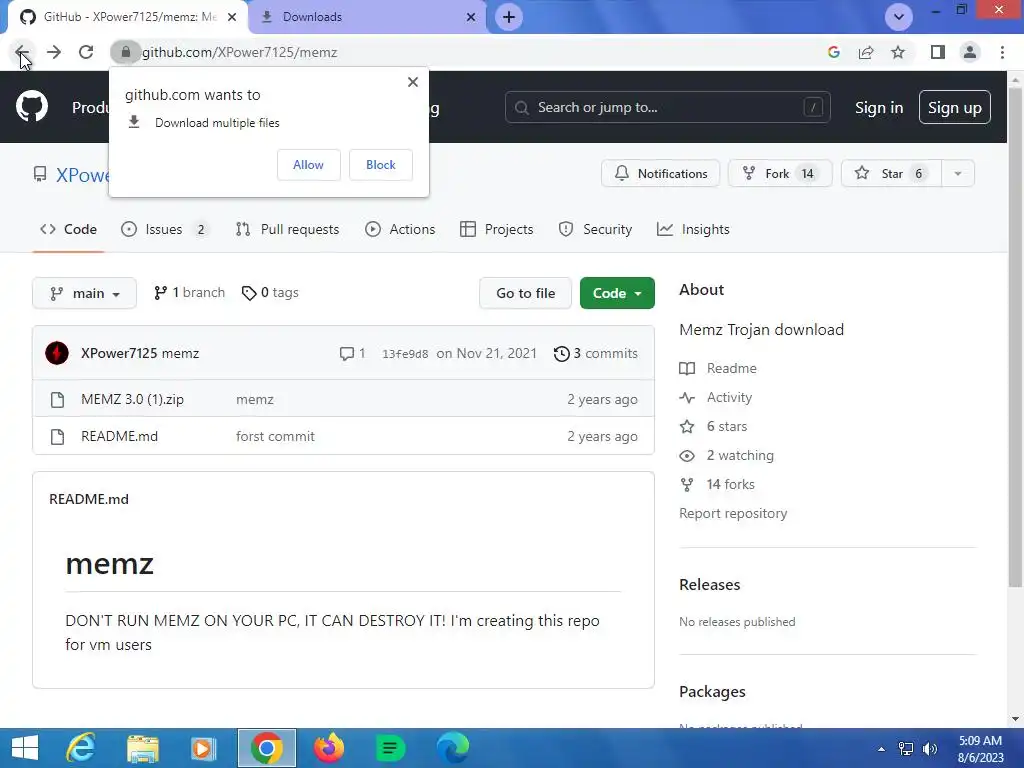The image size is (1024, 768).
Task: Close the GitHub memz tab
Action: tap(232, 17)
